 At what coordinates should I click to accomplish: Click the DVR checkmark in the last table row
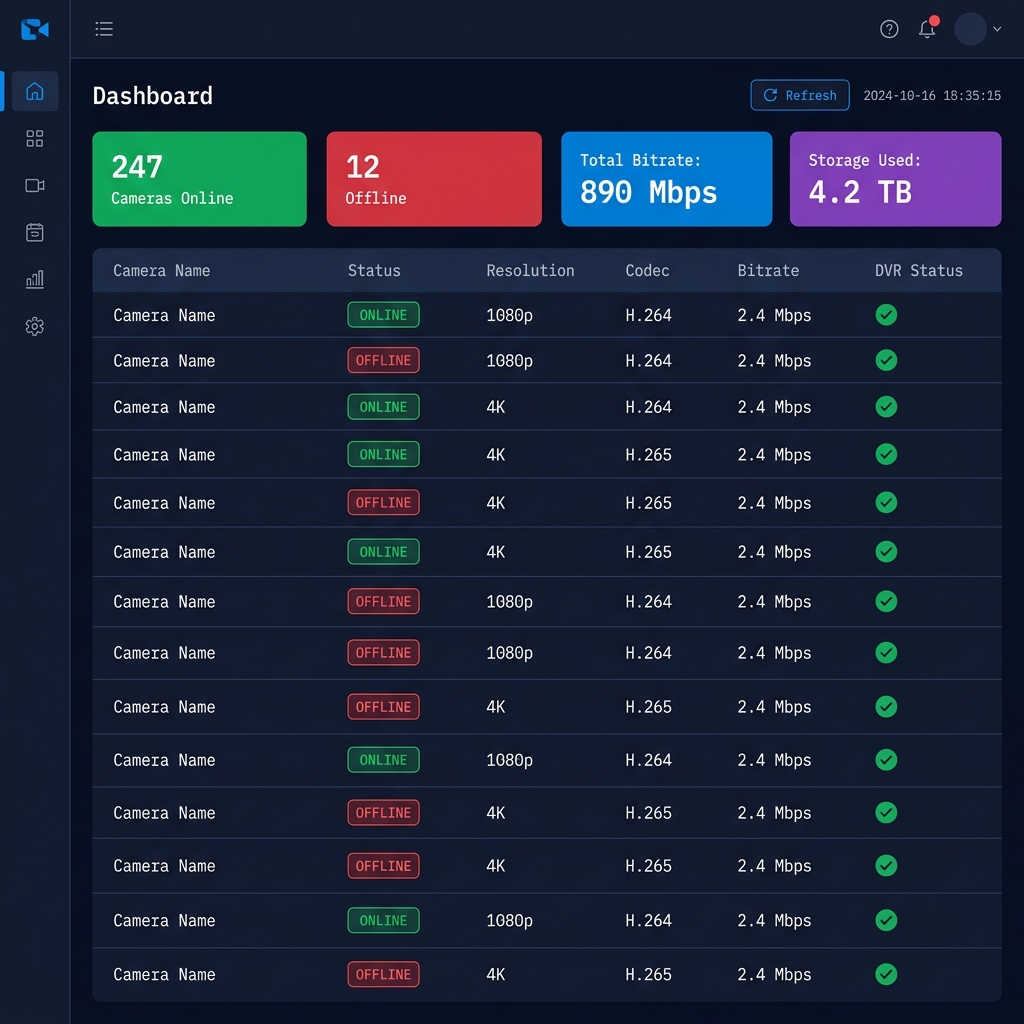click(x=886, y=974)
